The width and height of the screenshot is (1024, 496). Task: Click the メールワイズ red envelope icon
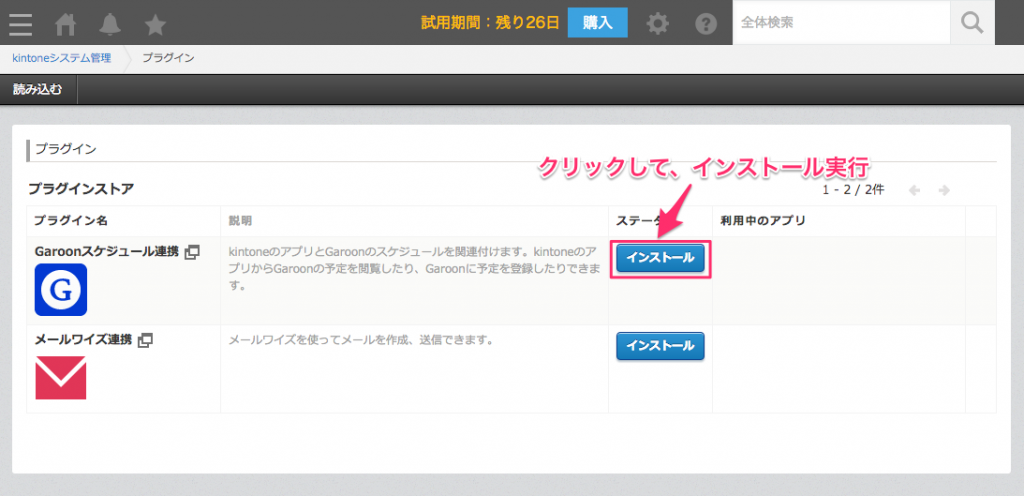tap(61, 377)
